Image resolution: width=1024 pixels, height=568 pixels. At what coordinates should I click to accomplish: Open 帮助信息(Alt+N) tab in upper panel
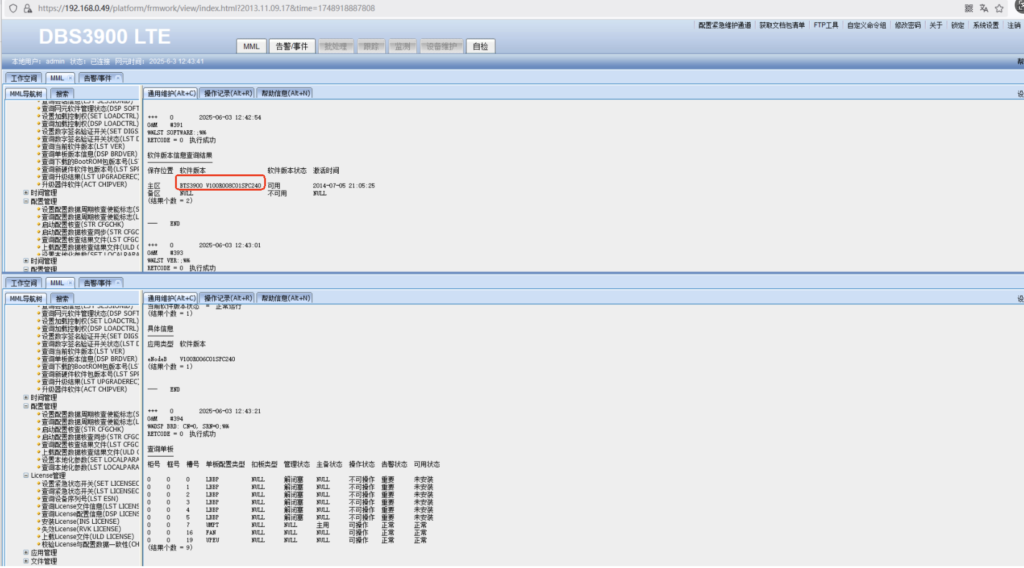pos(286,93)
